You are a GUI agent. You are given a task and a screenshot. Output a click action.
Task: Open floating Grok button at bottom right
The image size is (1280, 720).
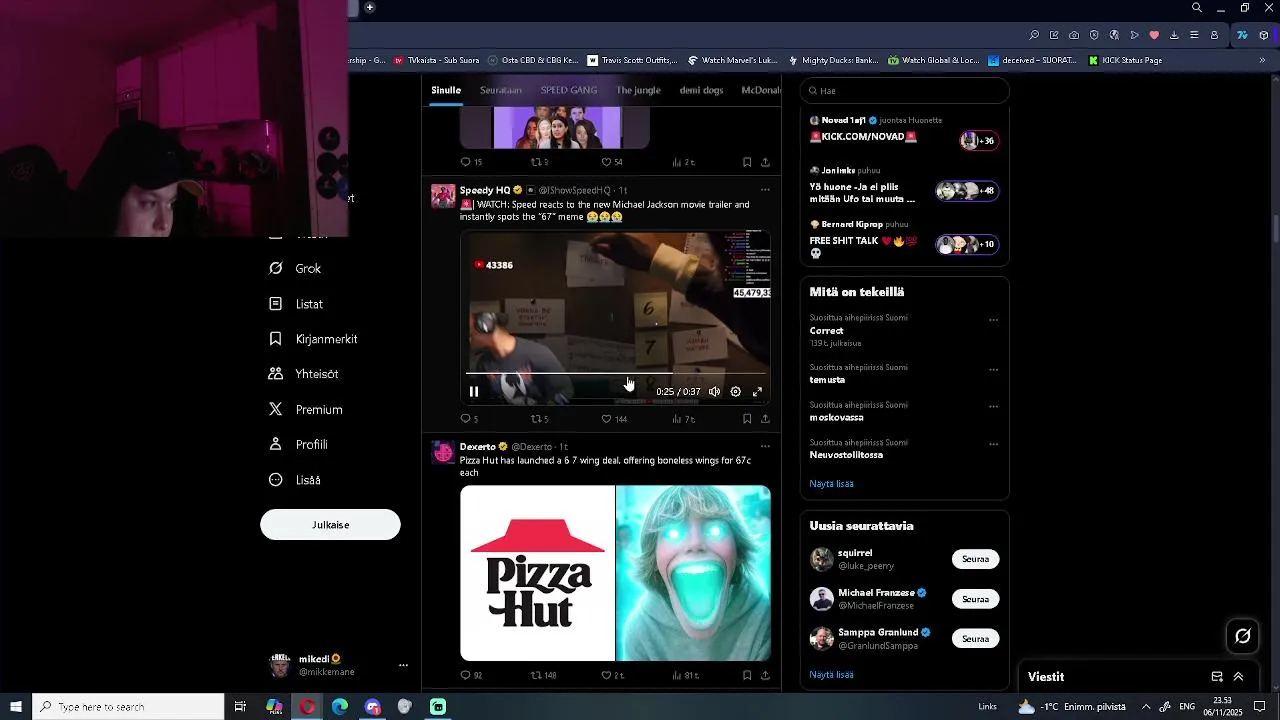[1243, 636]
